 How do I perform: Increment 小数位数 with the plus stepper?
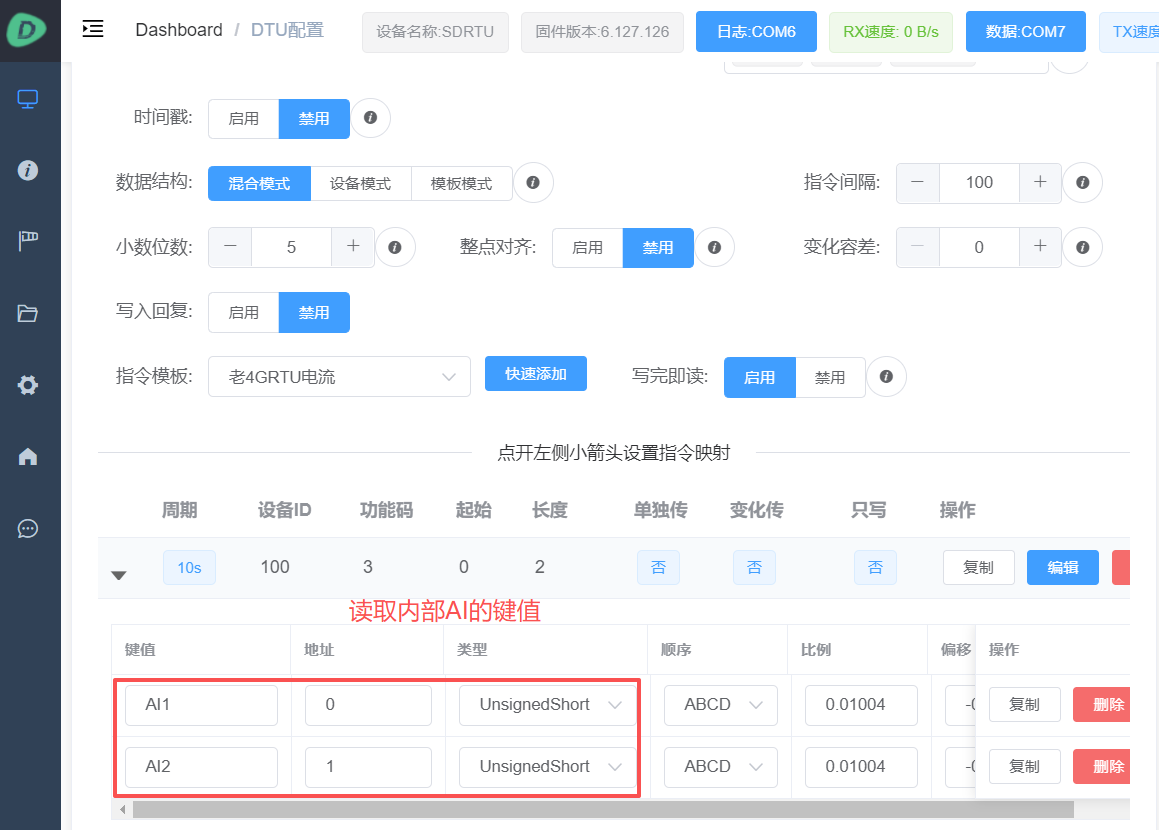351,247
